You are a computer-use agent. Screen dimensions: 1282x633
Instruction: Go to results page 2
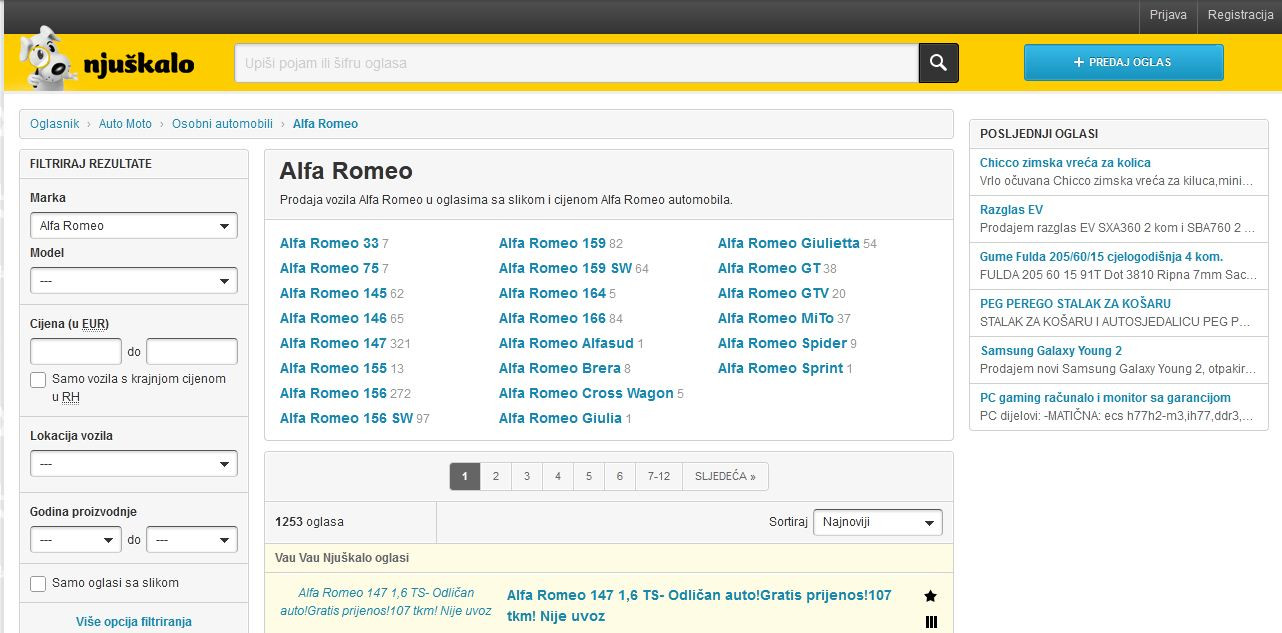pos(496,476)
